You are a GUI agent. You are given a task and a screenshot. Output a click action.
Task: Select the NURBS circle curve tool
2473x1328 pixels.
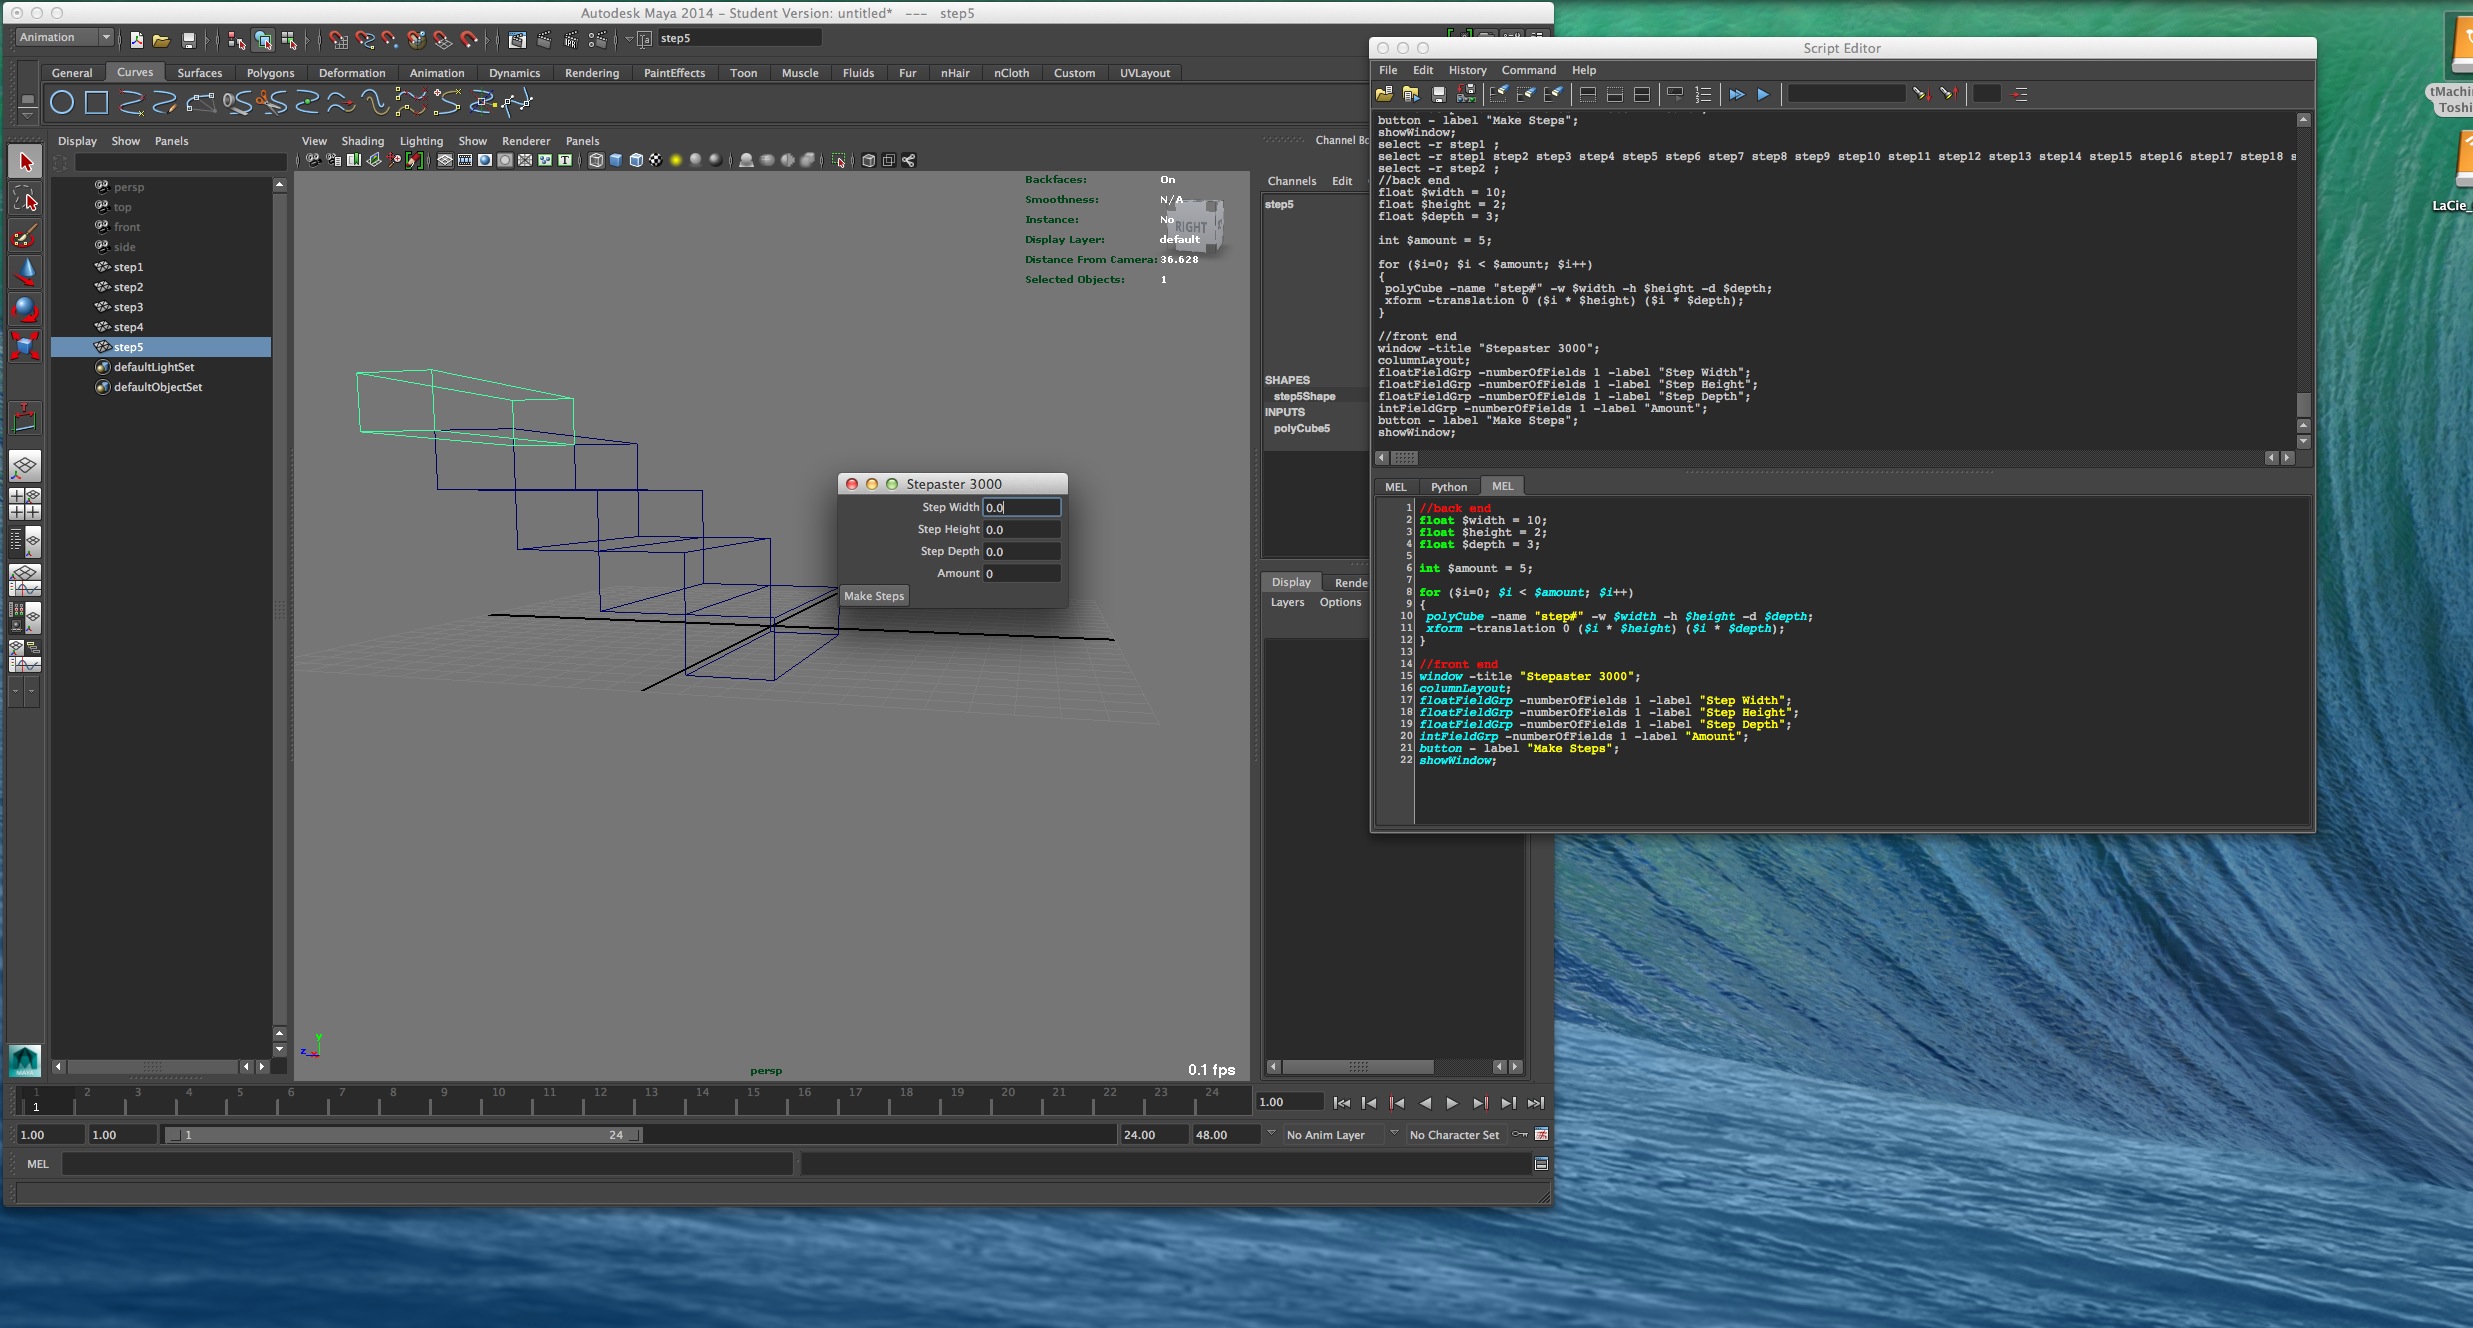(x=62, y=102)
